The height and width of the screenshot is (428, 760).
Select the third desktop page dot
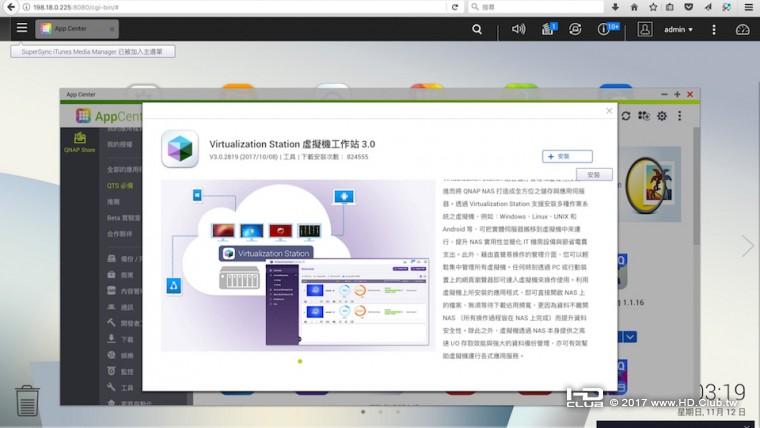tap(398, 412)
